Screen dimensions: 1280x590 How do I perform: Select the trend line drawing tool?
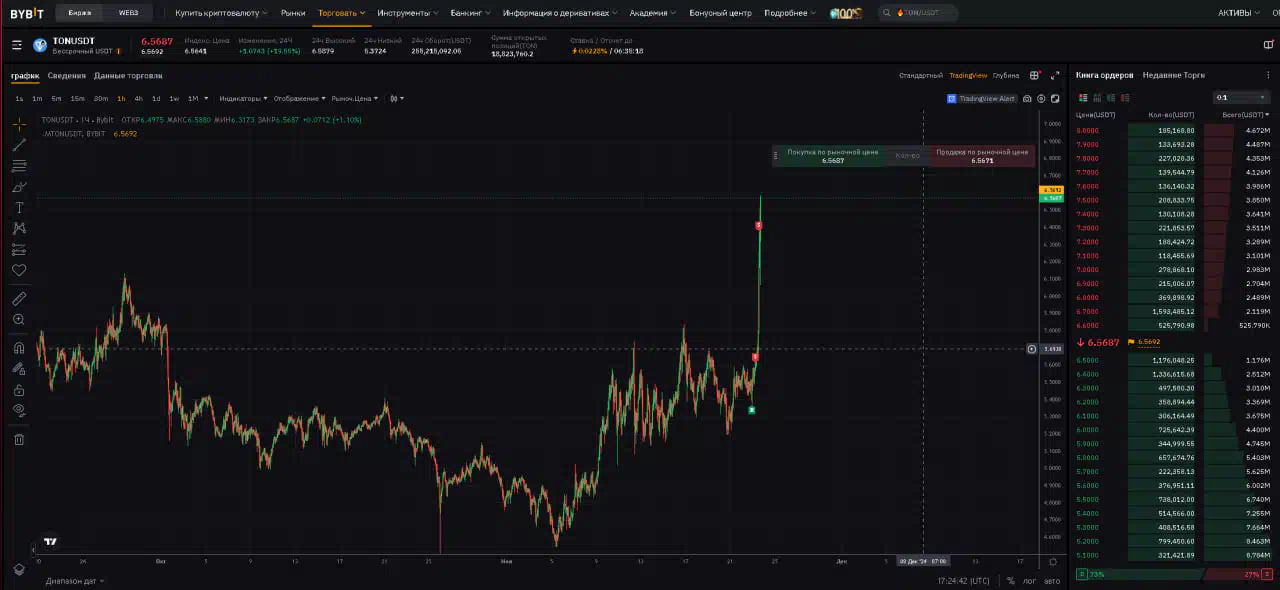19,145
